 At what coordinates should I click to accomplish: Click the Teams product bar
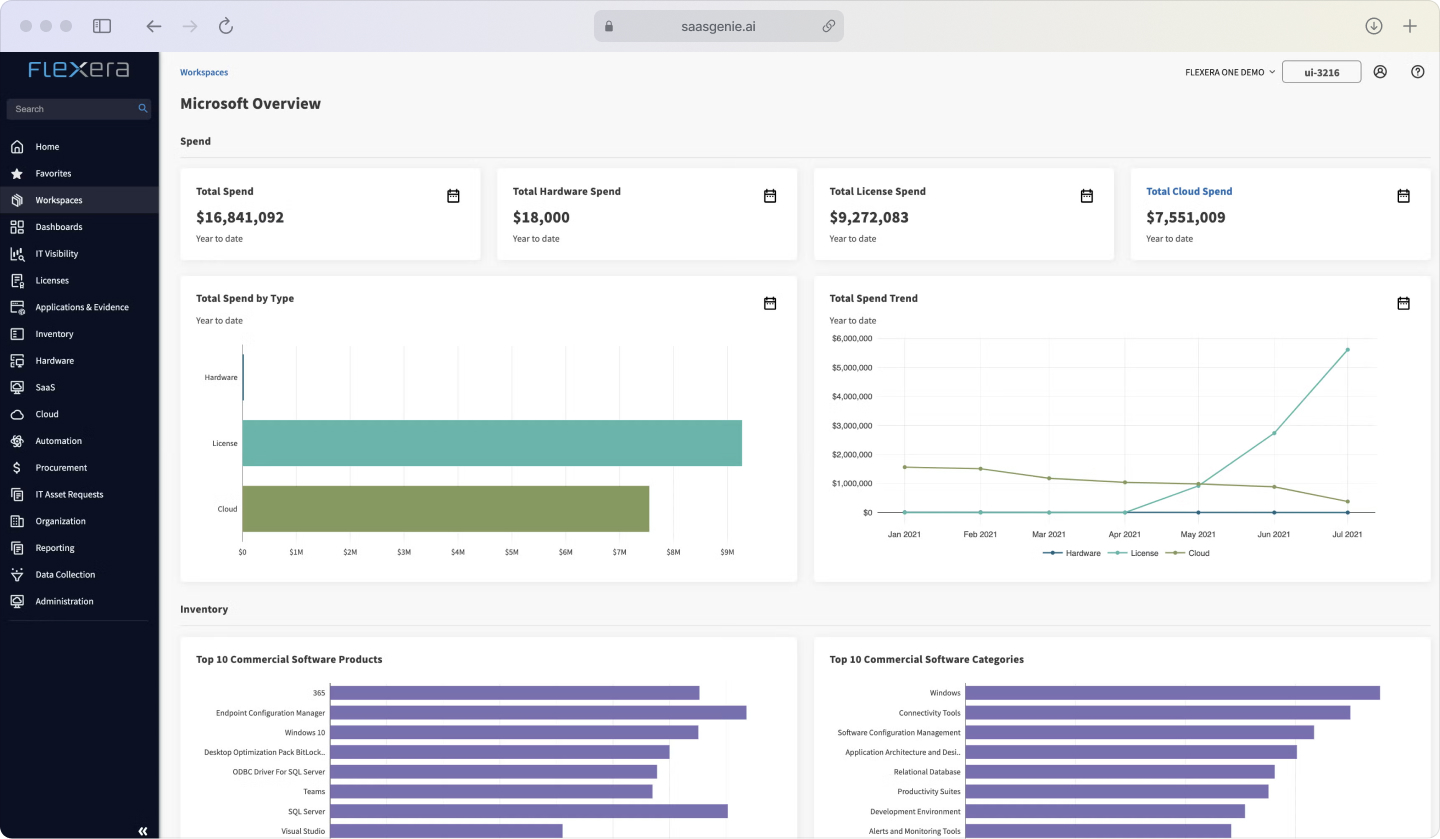point(491,791)
